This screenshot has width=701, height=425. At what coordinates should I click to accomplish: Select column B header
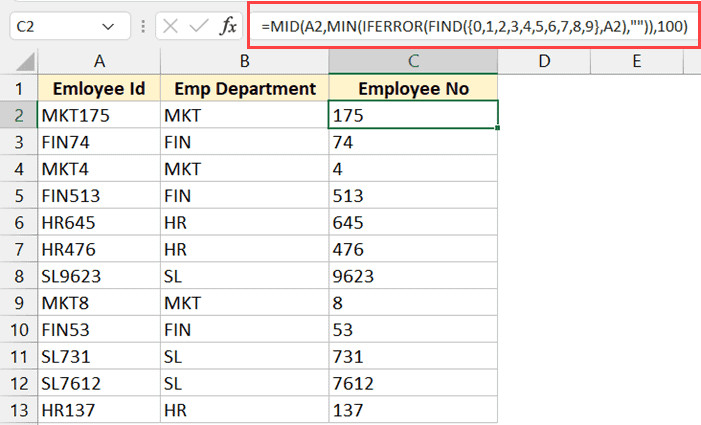pyautogui.click(x=243, y=62)
